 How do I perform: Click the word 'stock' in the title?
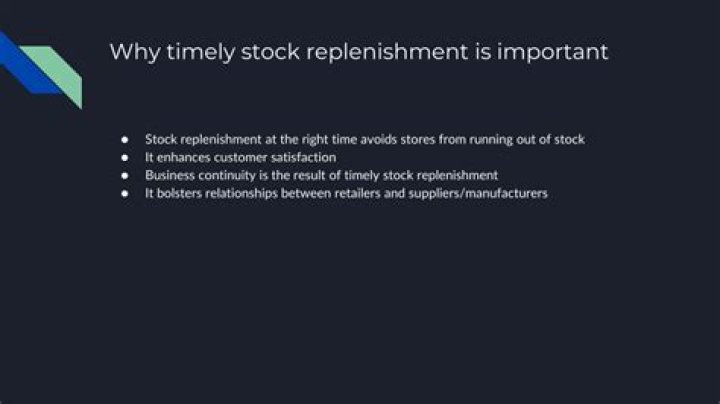[x=270, y=52]
